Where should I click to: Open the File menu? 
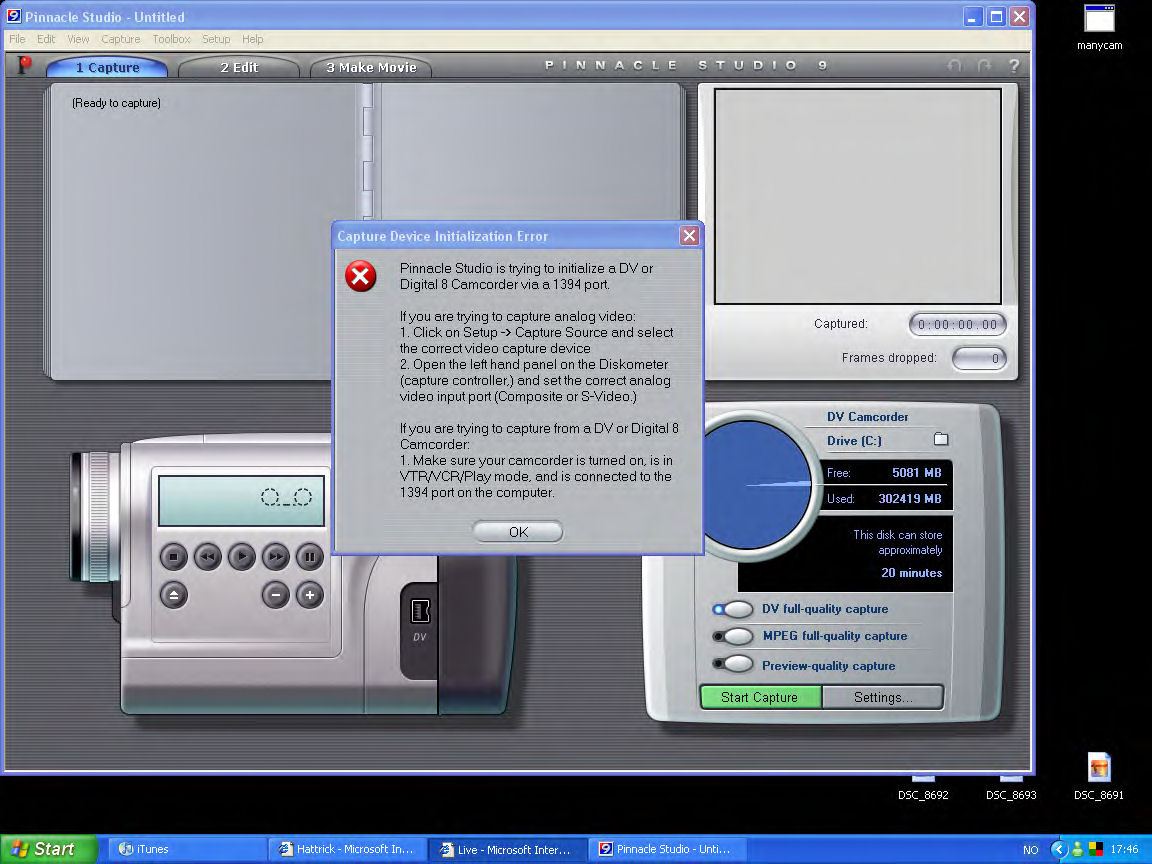click(17, 39)
